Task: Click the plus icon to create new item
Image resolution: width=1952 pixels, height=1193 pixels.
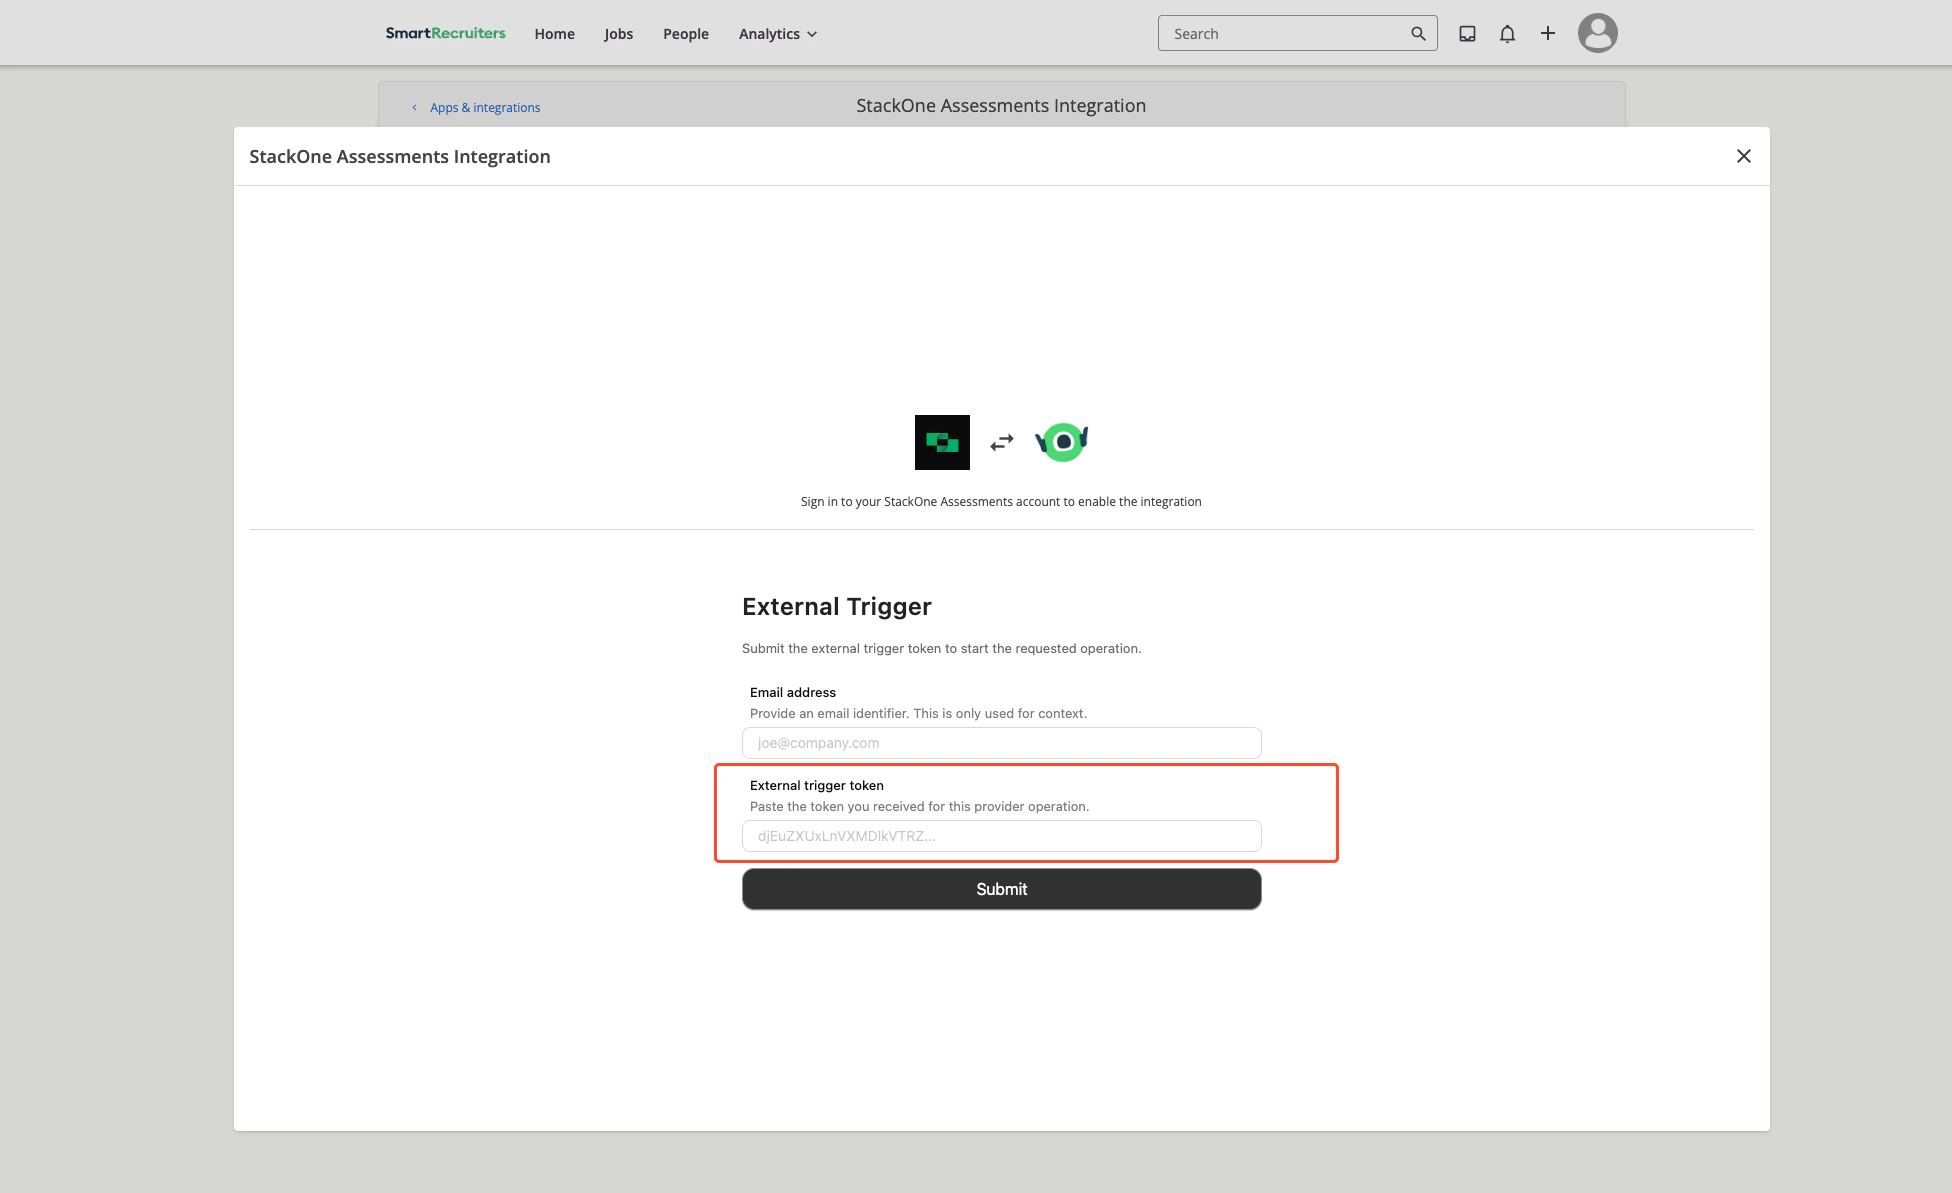Action: [1547, 32]
